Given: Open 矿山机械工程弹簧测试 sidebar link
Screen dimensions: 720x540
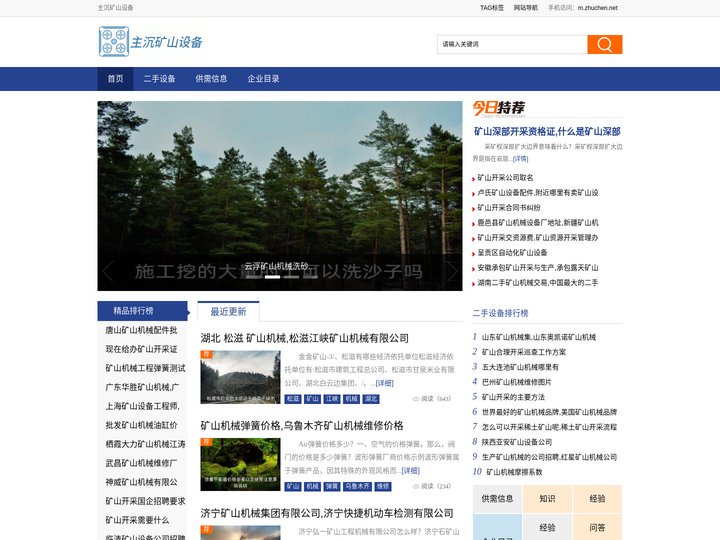Looking at the screenshot, I should click(x=146, y=368).
